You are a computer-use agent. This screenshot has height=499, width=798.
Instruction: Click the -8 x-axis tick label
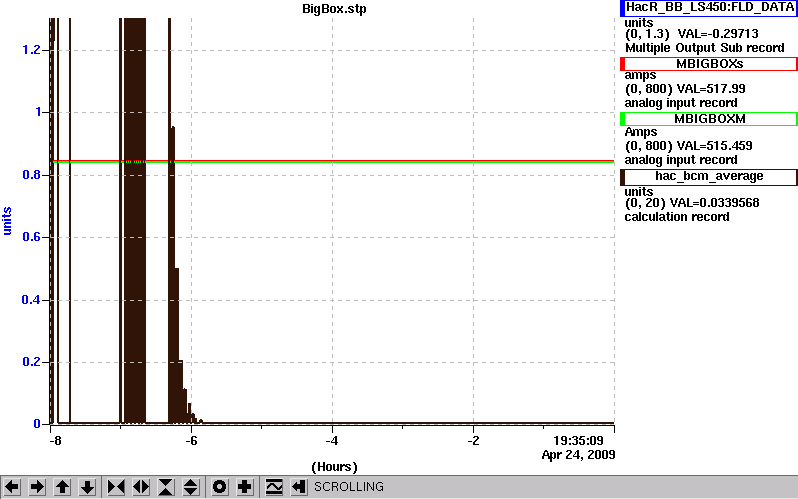[54, 440]
